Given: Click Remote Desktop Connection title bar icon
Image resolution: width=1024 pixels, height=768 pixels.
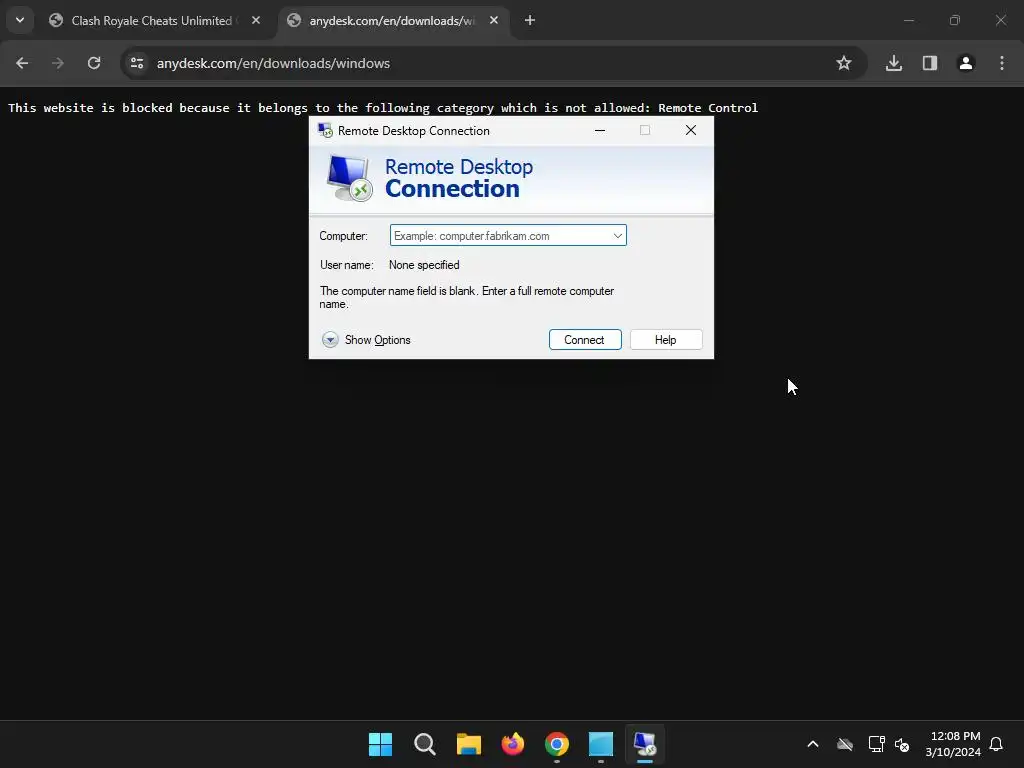Looking at the screenshot, I should (x=325, y=131).
